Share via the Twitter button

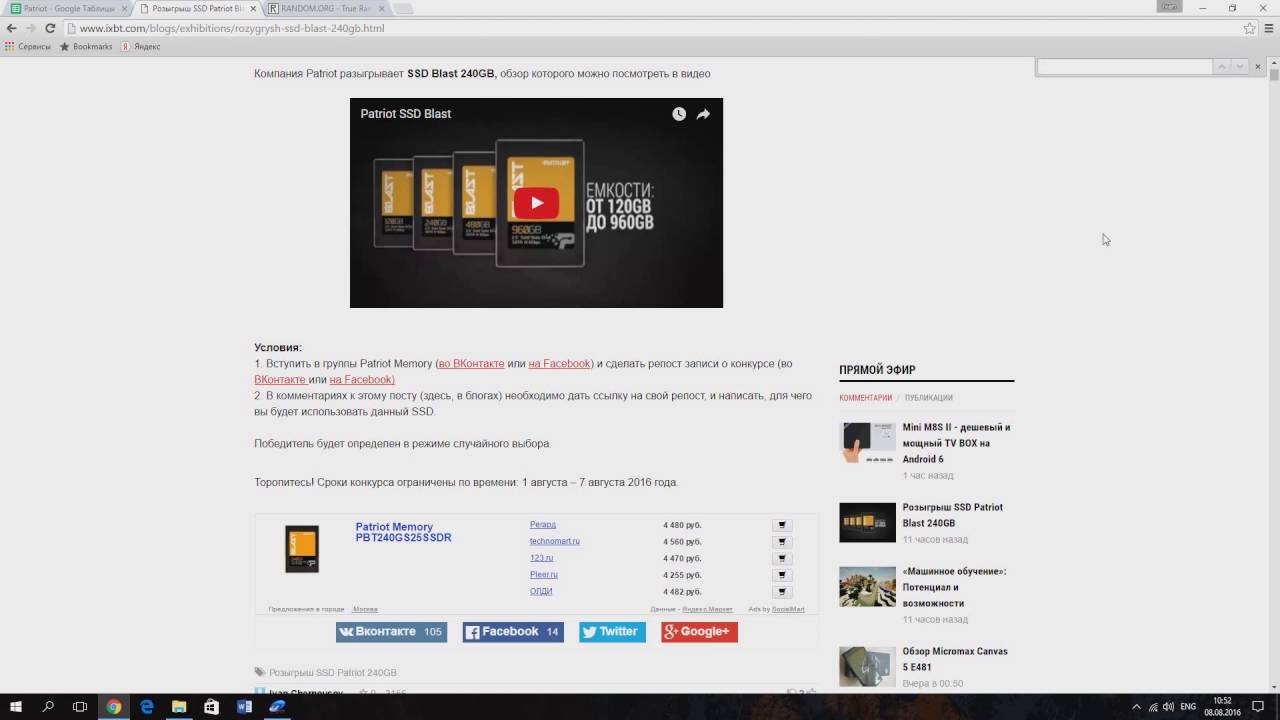click(612, 632)
